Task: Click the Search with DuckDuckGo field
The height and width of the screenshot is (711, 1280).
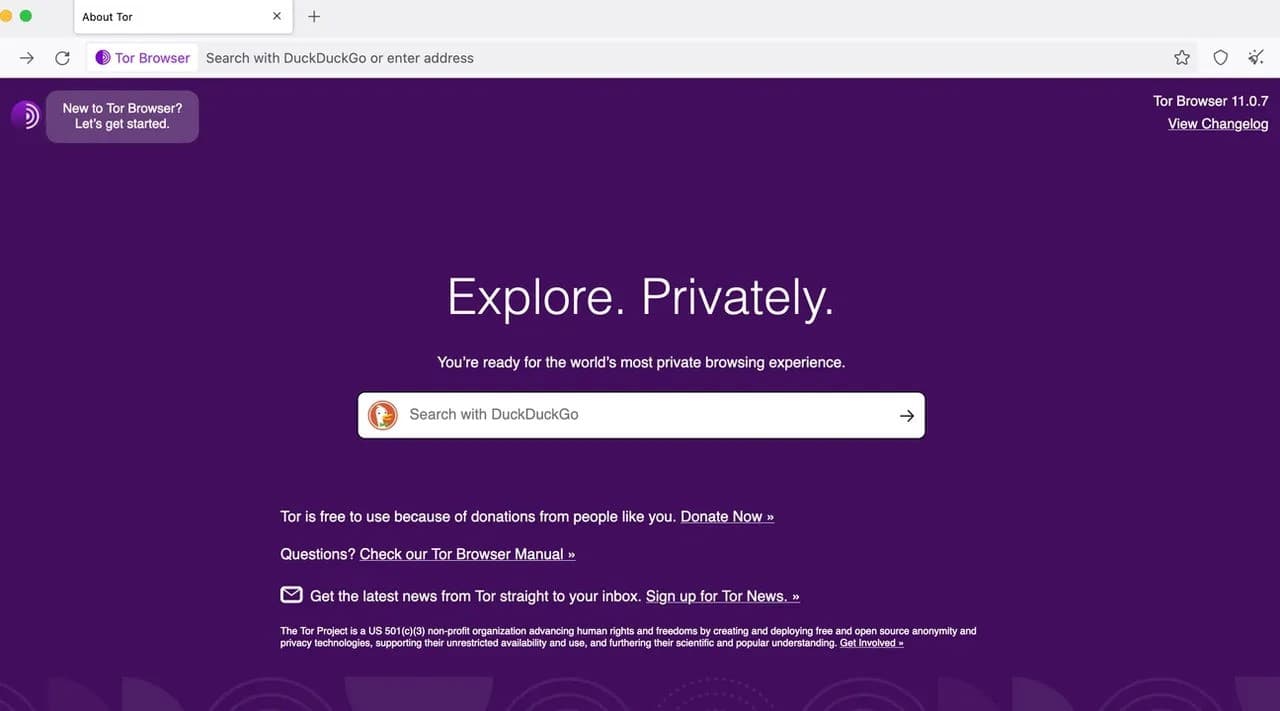Action: 640,415
